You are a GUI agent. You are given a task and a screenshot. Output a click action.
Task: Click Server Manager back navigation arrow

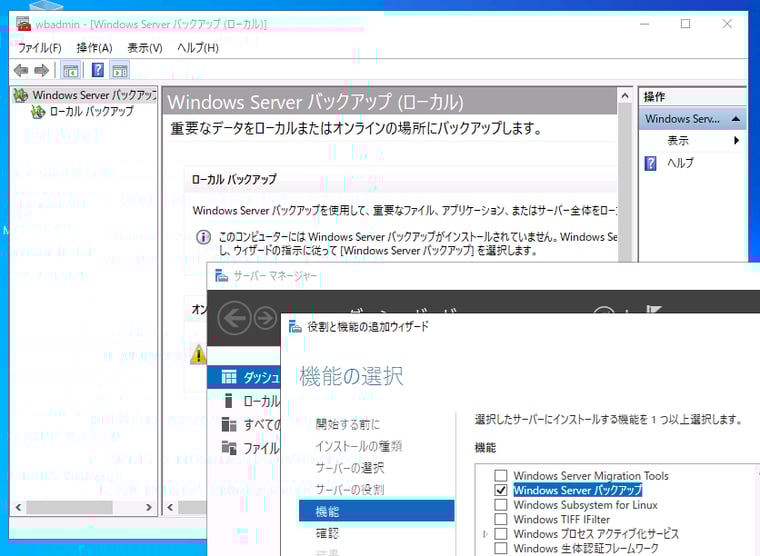tap(235, 318)
